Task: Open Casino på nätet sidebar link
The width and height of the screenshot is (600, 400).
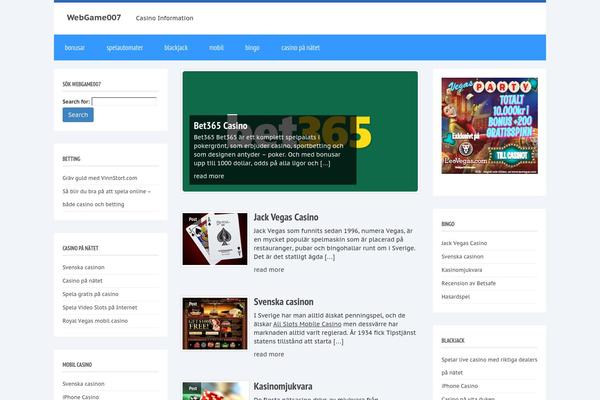Action: (82, 281)
